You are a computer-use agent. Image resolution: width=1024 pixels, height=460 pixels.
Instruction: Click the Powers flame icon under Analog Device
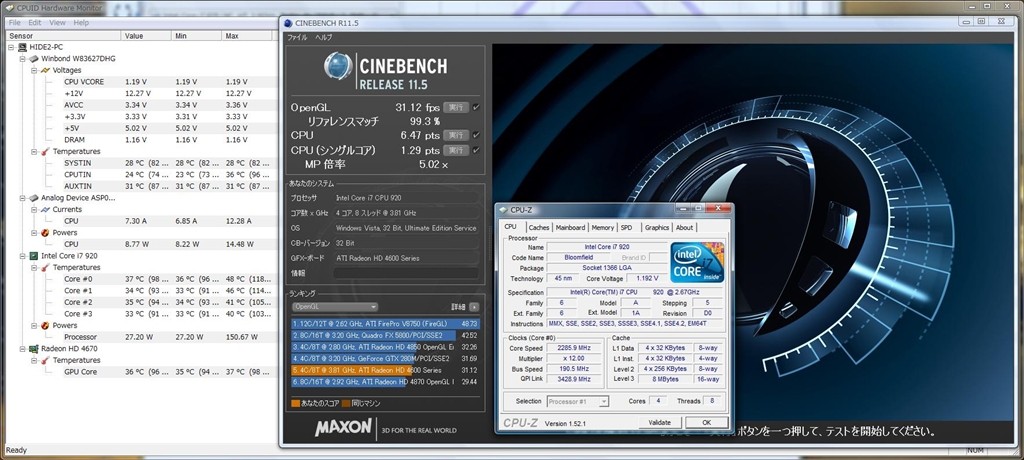[x=43, y=232]
